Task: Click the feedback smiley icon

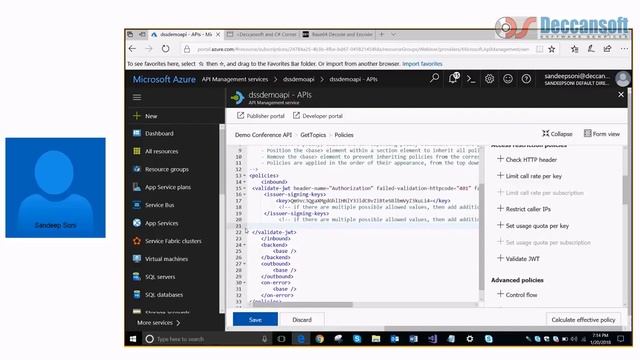Action: pyautogui.click(x=507, y=79)
